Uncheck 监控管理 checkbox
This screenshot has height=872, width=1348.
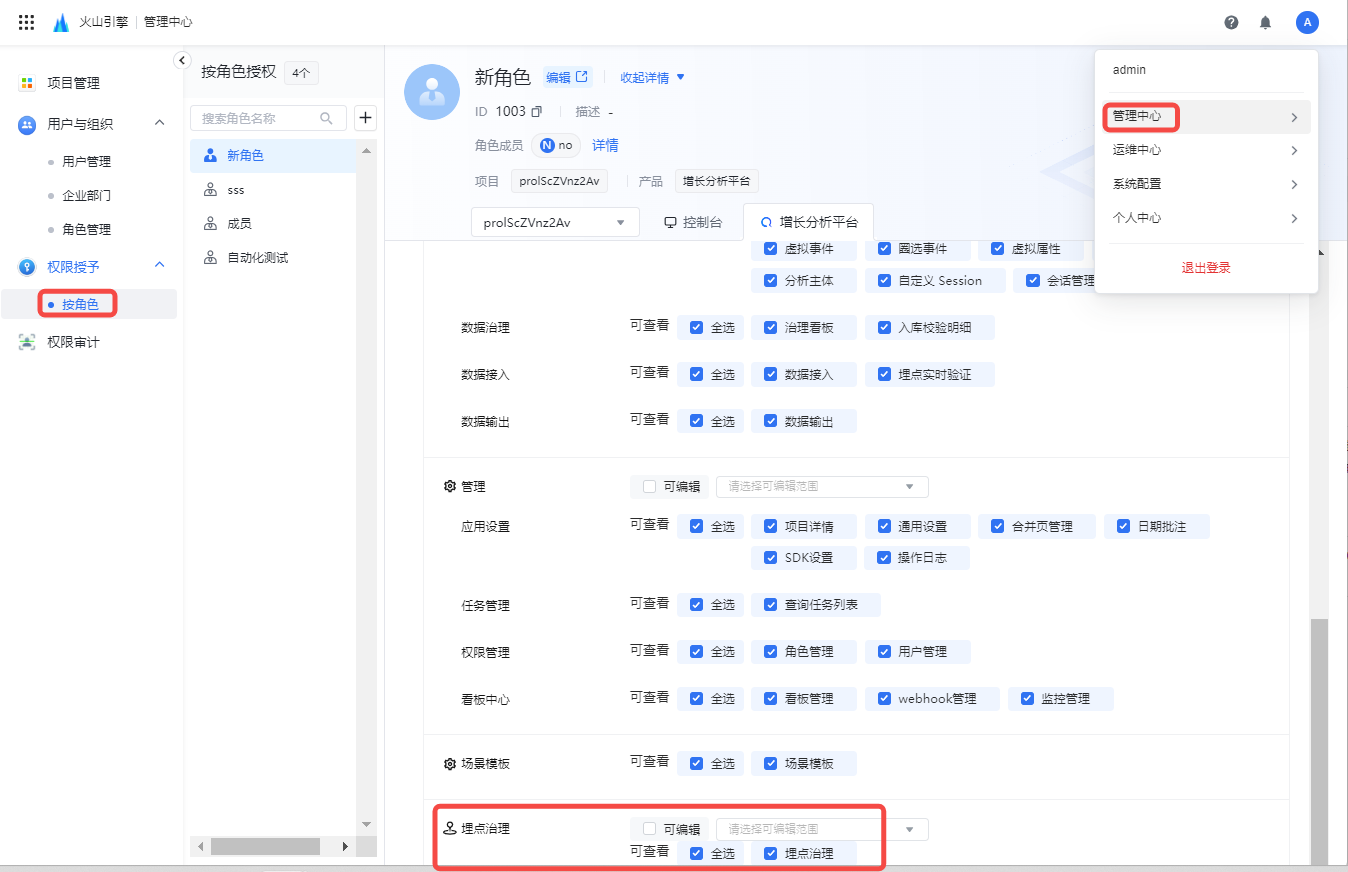[x=1027, y=698]
